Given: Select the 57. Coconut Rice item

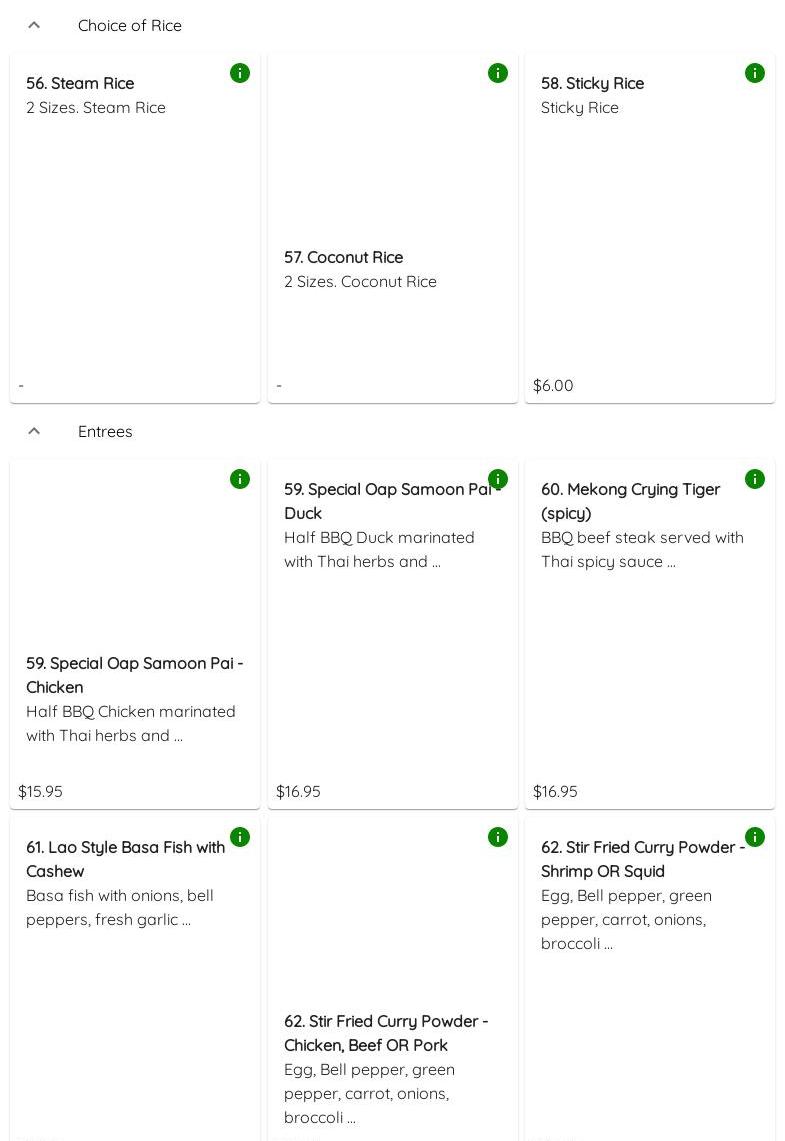Looking at the screenshot, I should pos(343,257).
